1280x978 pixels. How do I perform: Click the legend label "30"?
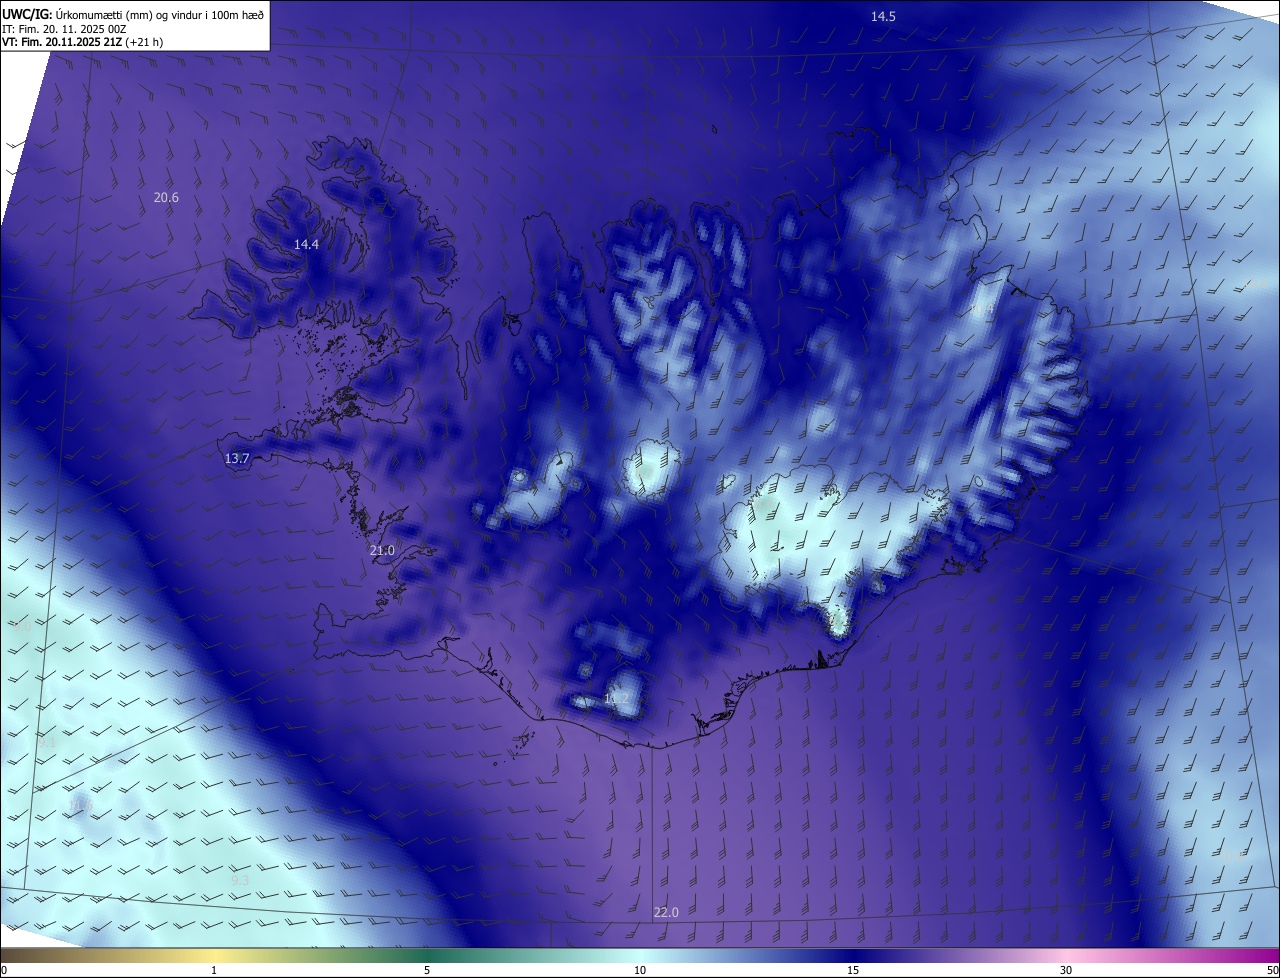pos(1066,971)
